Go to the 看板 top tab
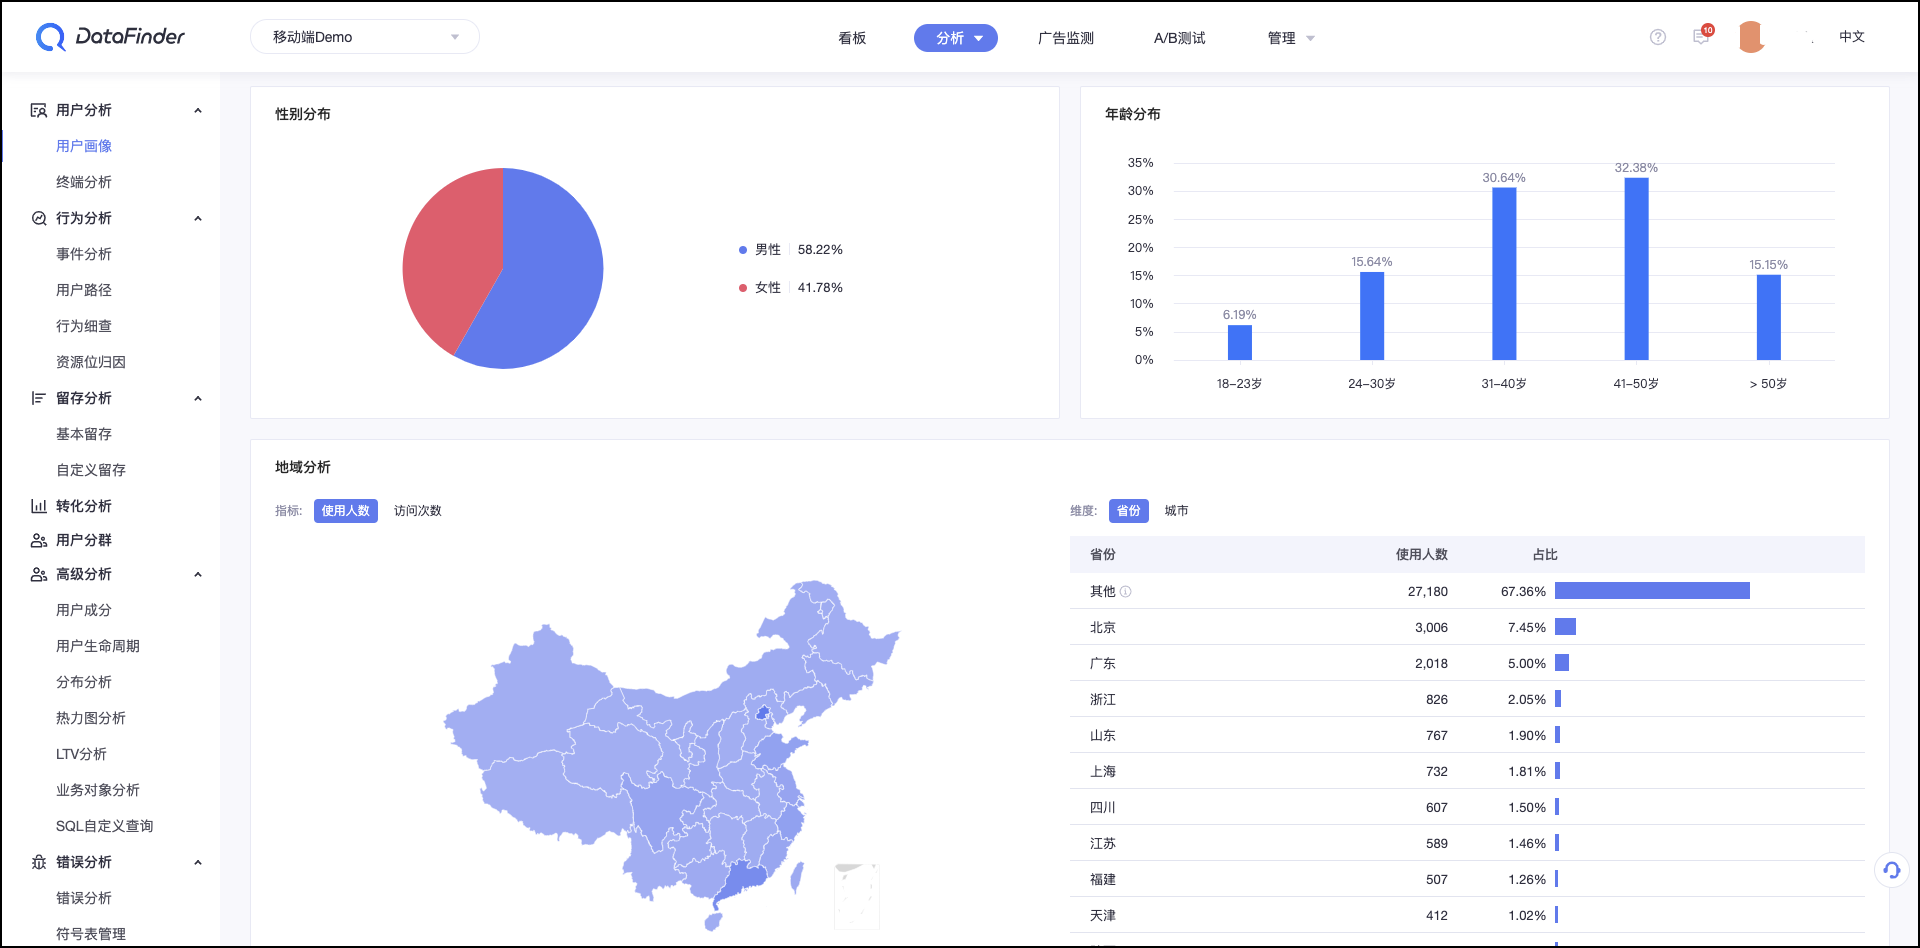This screenshot has height=948, width=1920. click(852, 38)
